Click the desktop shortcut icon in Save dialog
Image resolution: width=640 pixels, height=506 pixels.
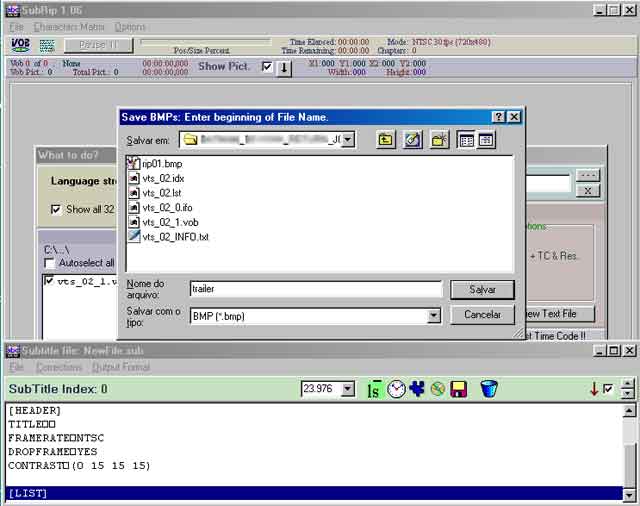tap(412, 140)
